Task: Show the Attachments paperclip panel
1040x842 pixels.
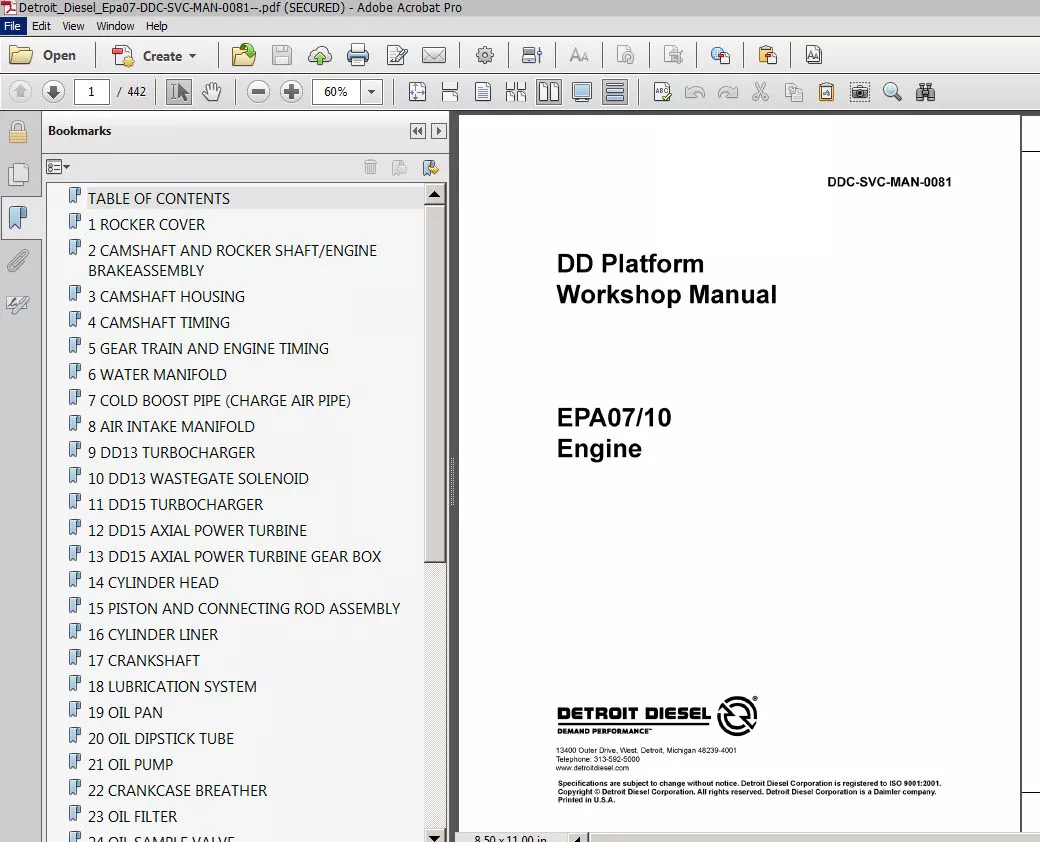Action: tap(18, 261)
